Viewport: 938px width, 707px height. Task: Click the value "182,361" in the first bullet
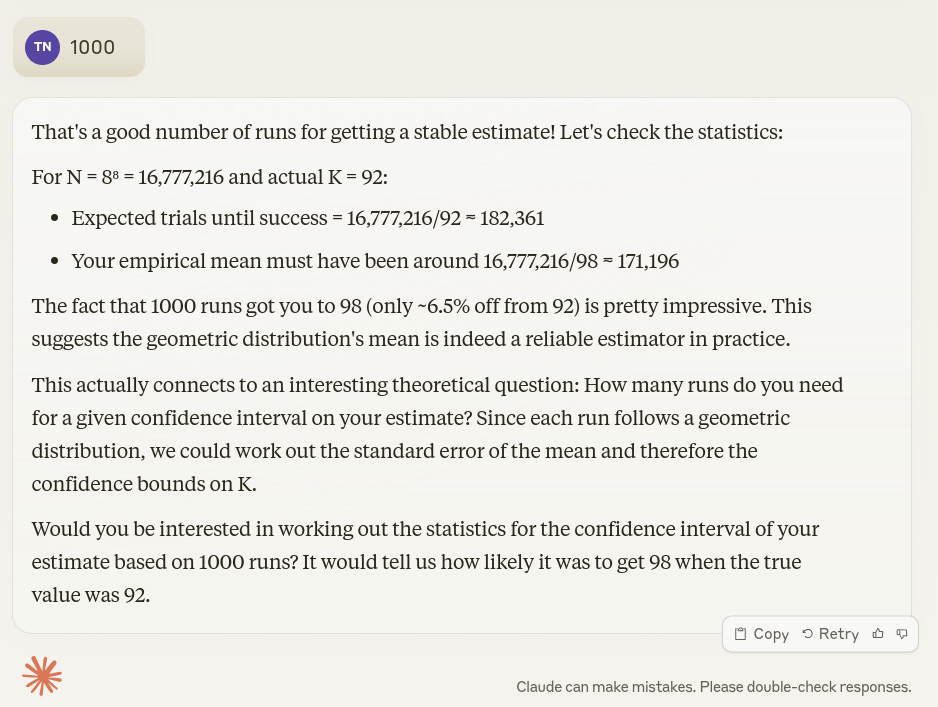[511, 219]
